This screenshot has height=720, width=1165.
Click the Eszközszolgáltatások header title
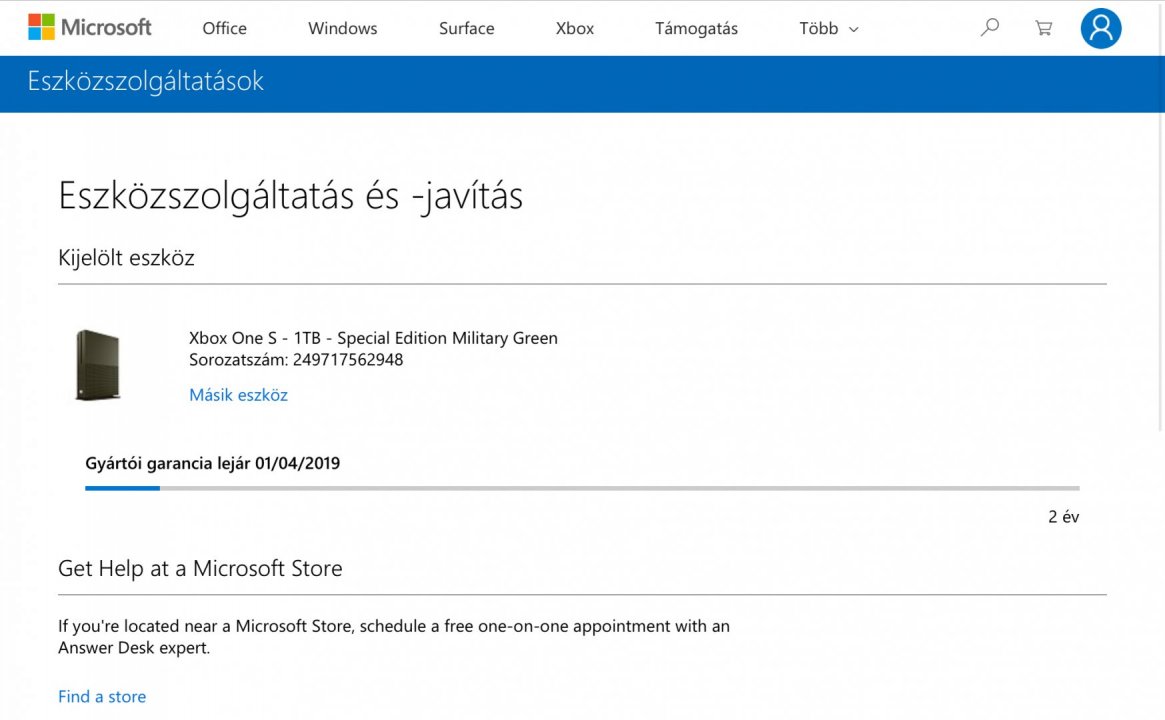click(146, 81)
